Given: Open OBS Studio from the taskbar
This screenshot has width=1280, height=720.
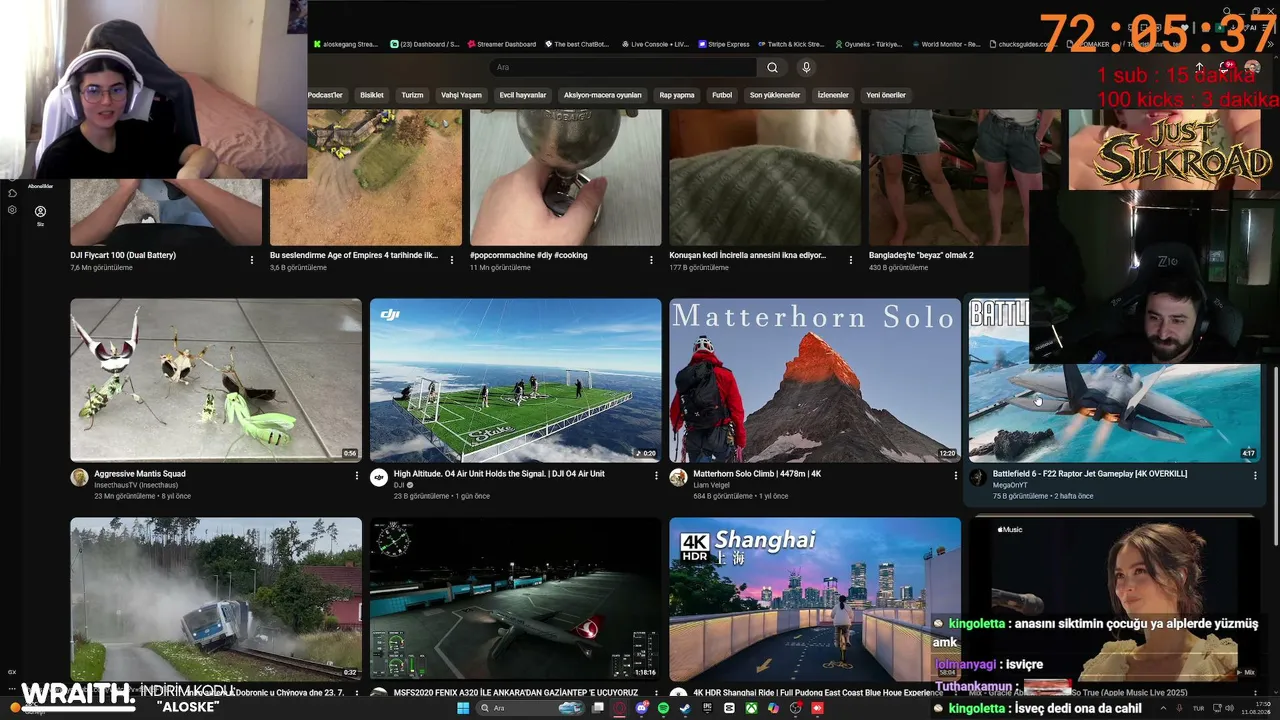Looking at the screenshot, I should click(795, 708).
